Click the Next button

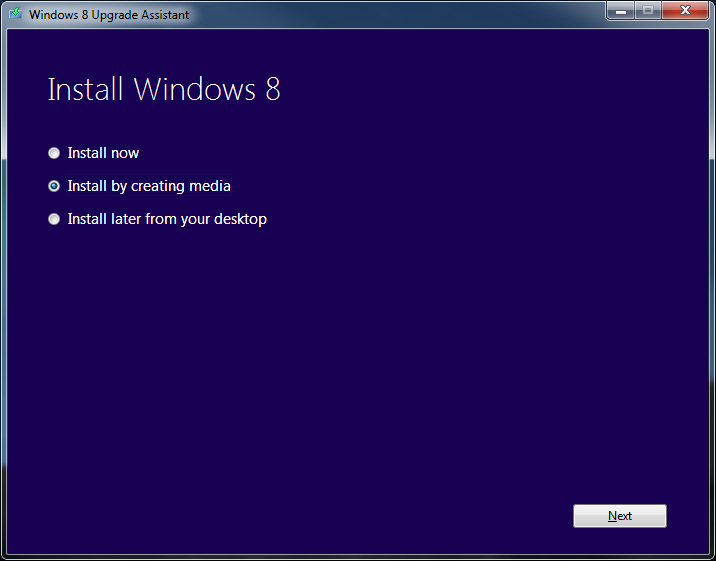point(620,516)
